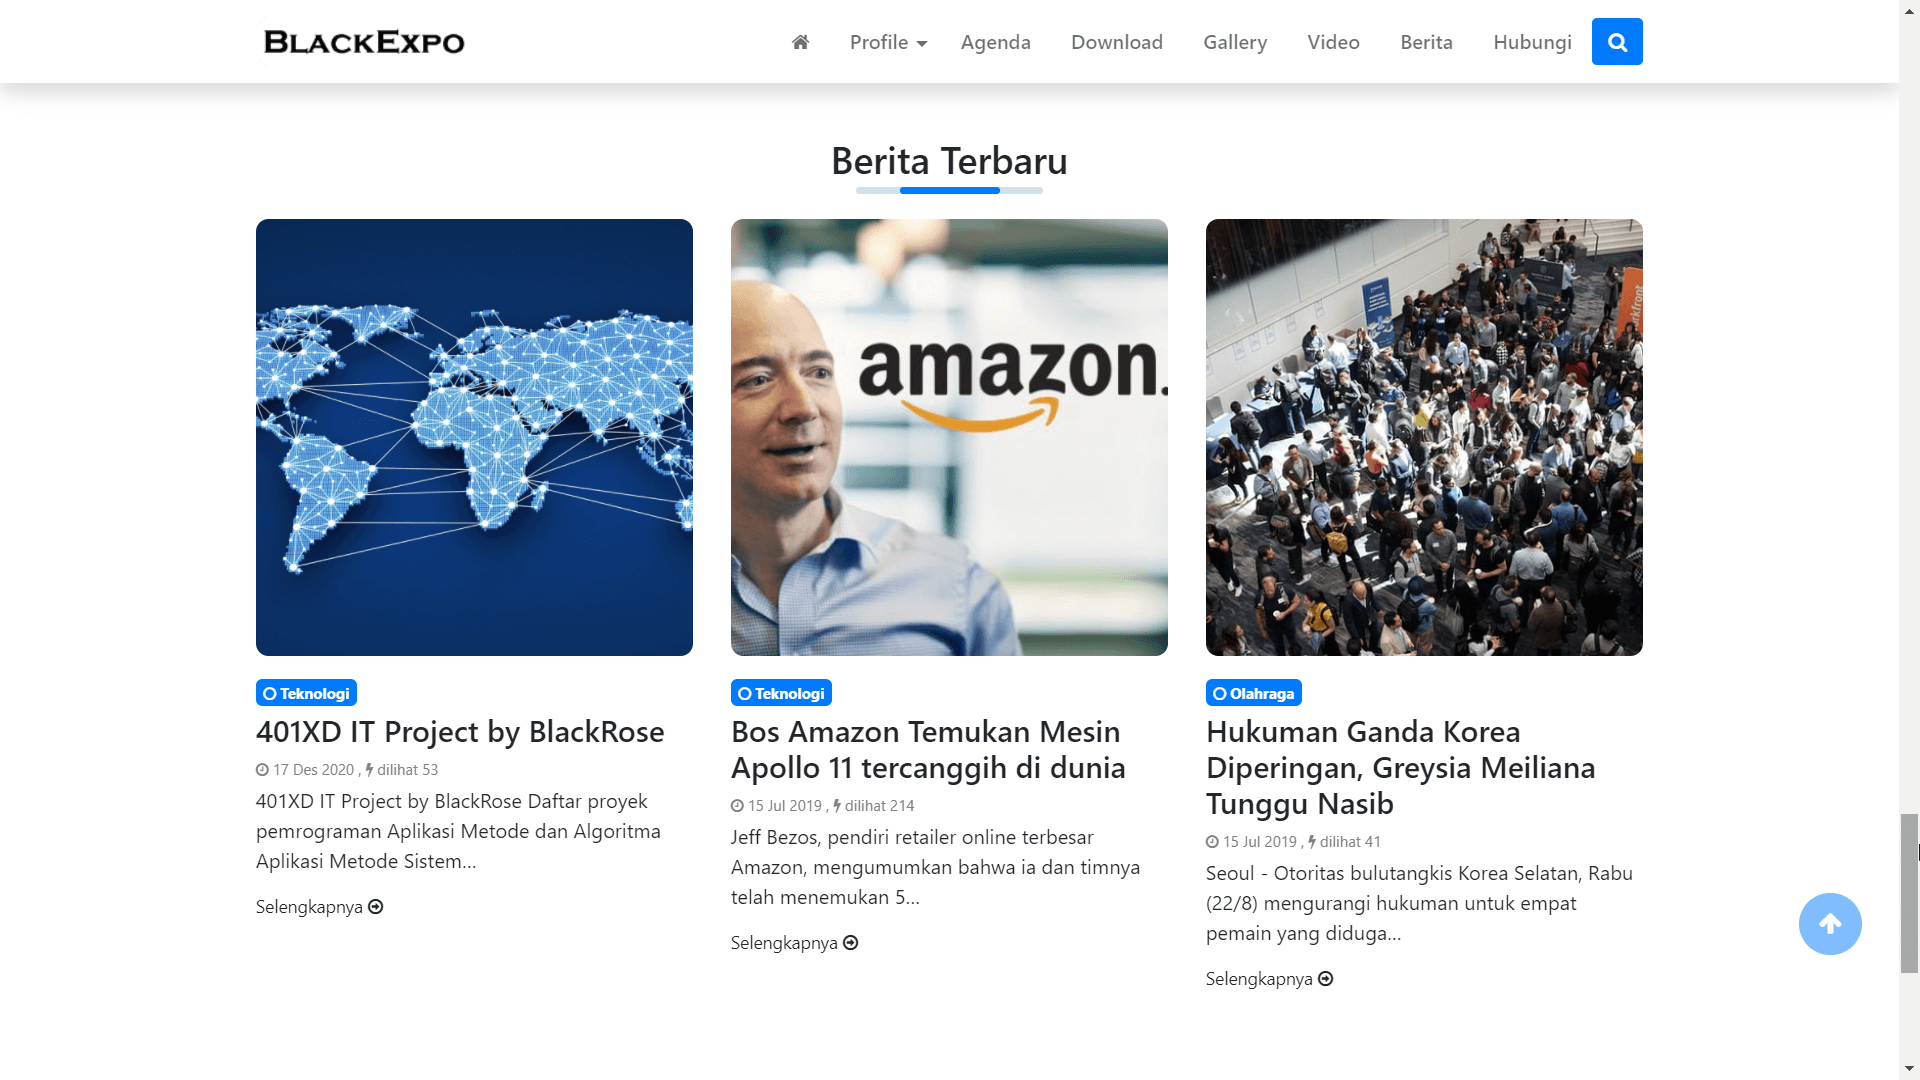Viewport: 1920px width, 1080px height.
Task: Click the scroll-to-top arrow button
Action: click(1830, 924)
